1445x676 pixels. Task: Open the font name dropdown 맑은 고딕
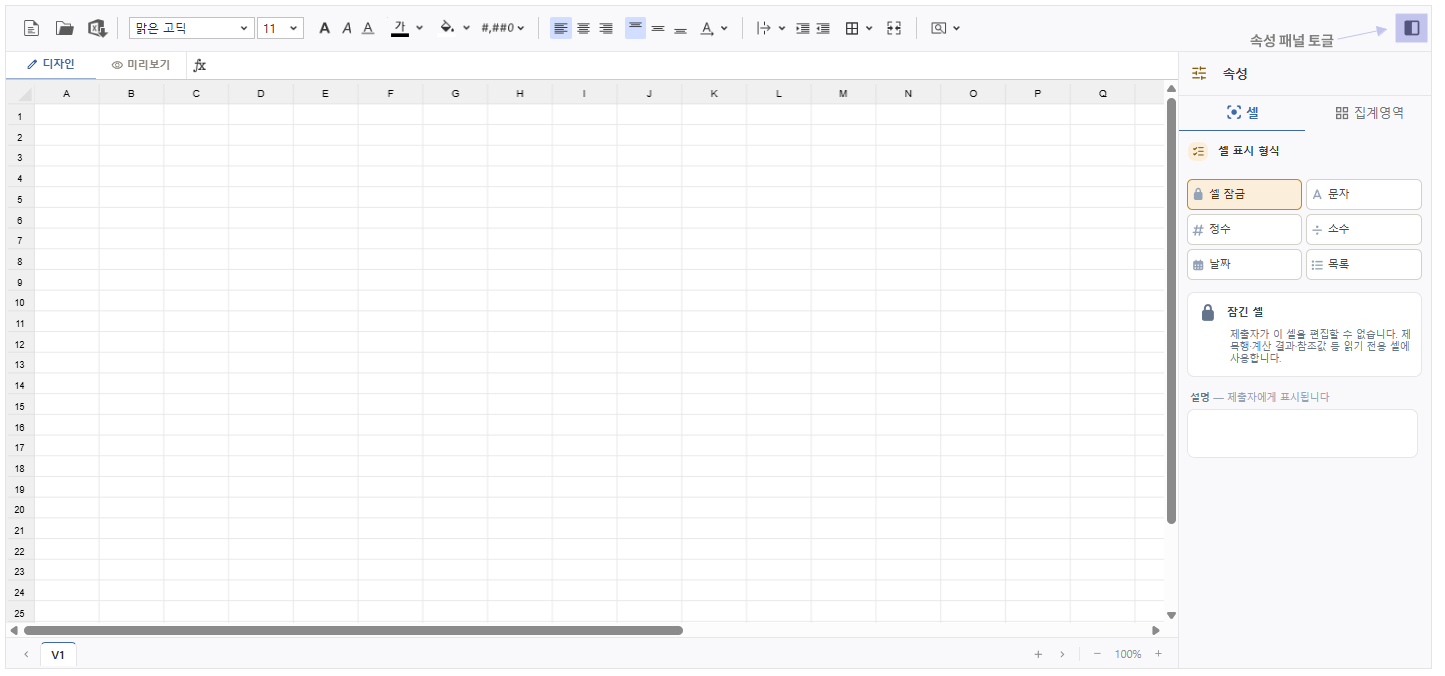tap(192, 28)
